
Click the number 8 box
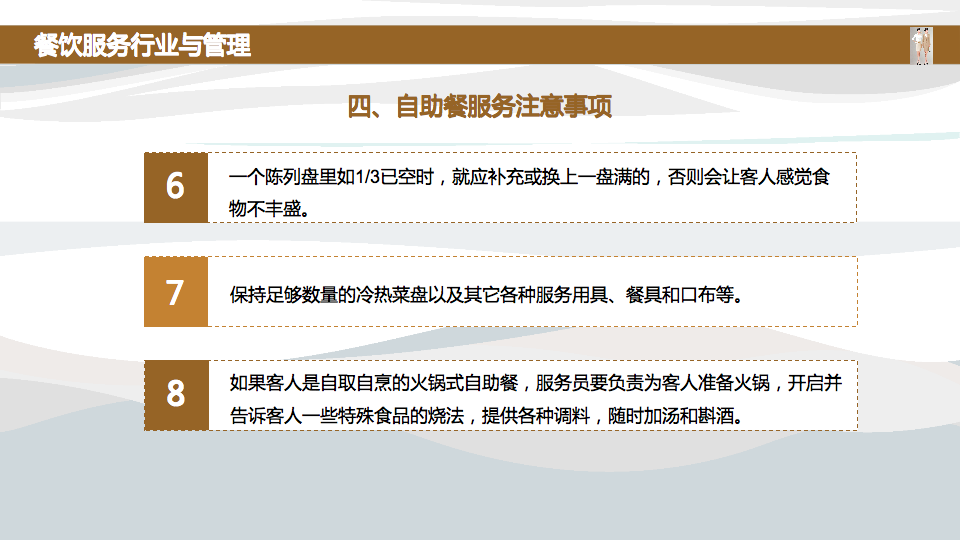(x=176, y=396)
